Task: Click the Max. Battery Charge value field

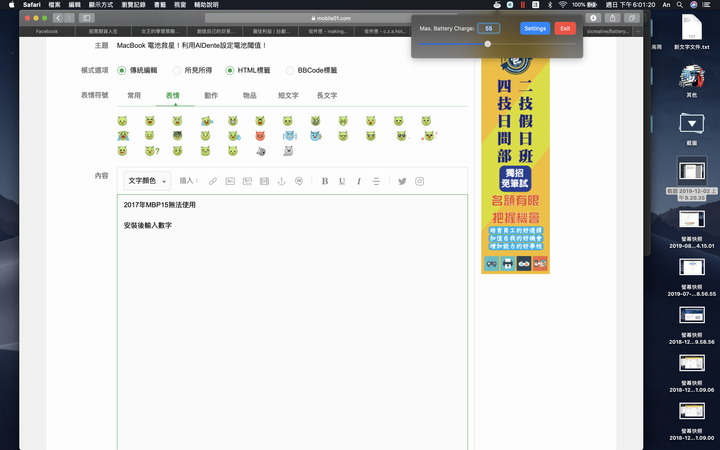Action: [x=489, y=28]
